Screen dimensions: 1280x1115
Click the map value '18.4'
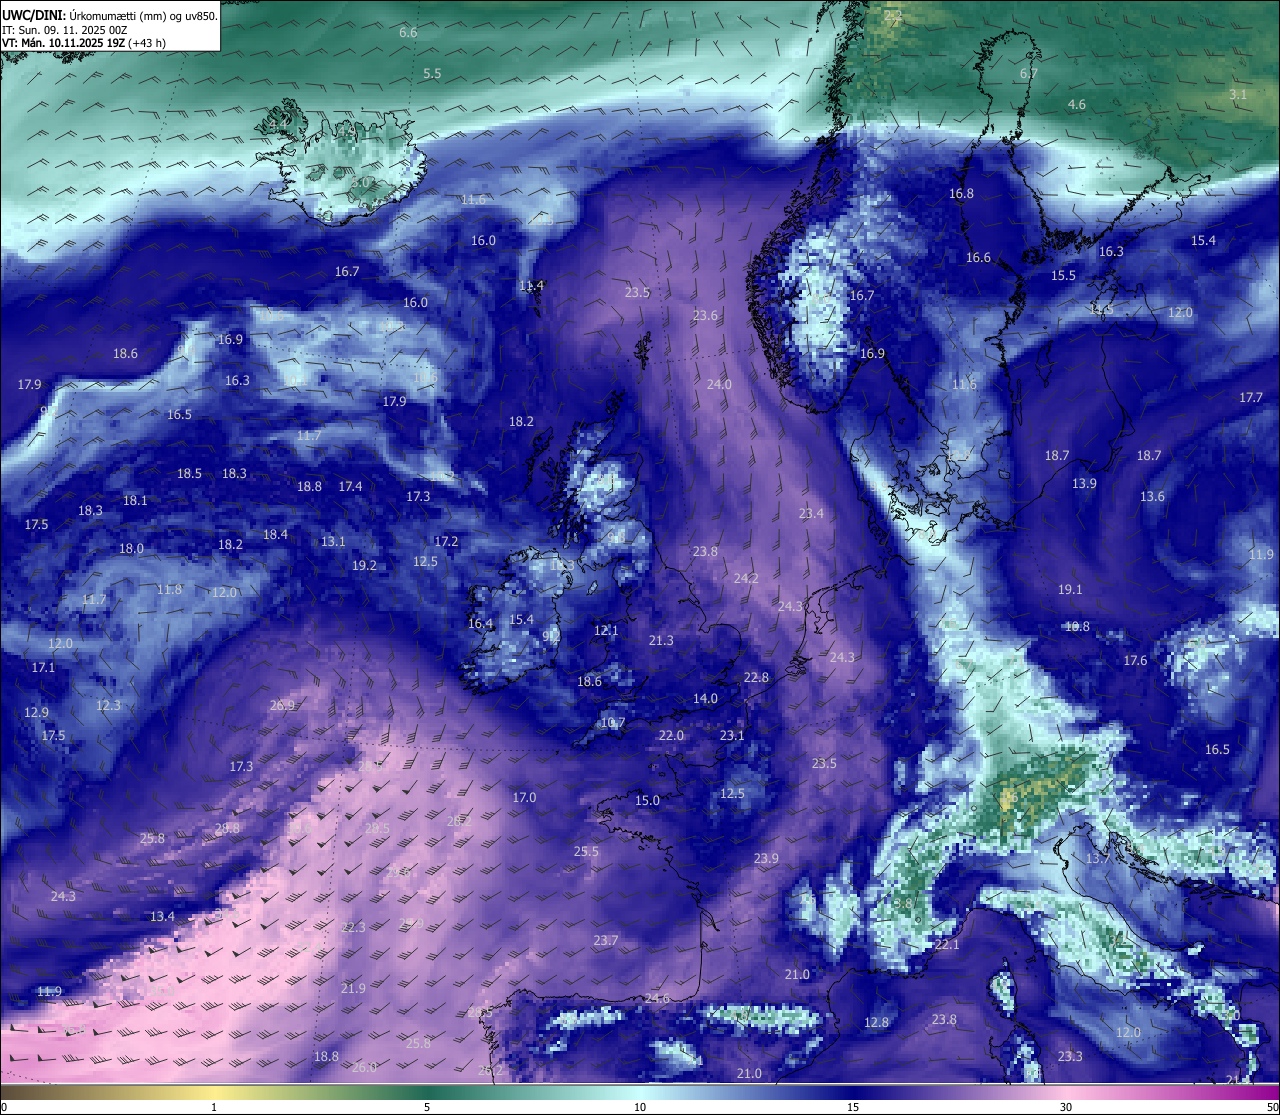click(275, 535)
